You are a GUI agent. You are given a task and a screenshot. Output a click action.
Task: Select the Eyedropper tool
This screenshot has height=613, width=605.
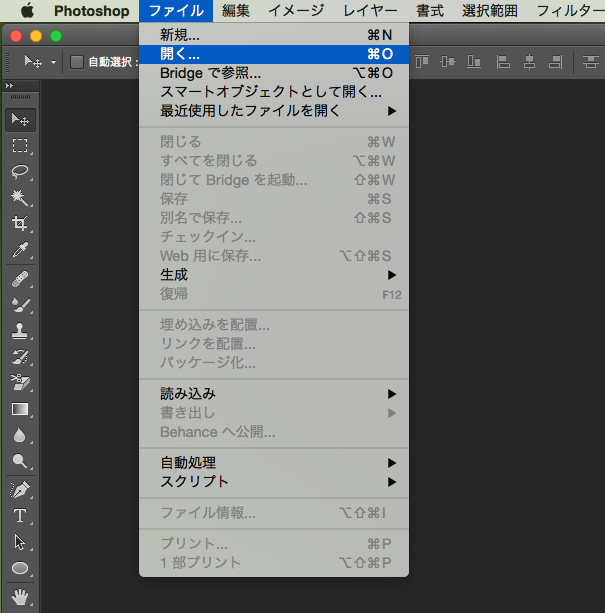pyautogui.click(x=20, y=249)
